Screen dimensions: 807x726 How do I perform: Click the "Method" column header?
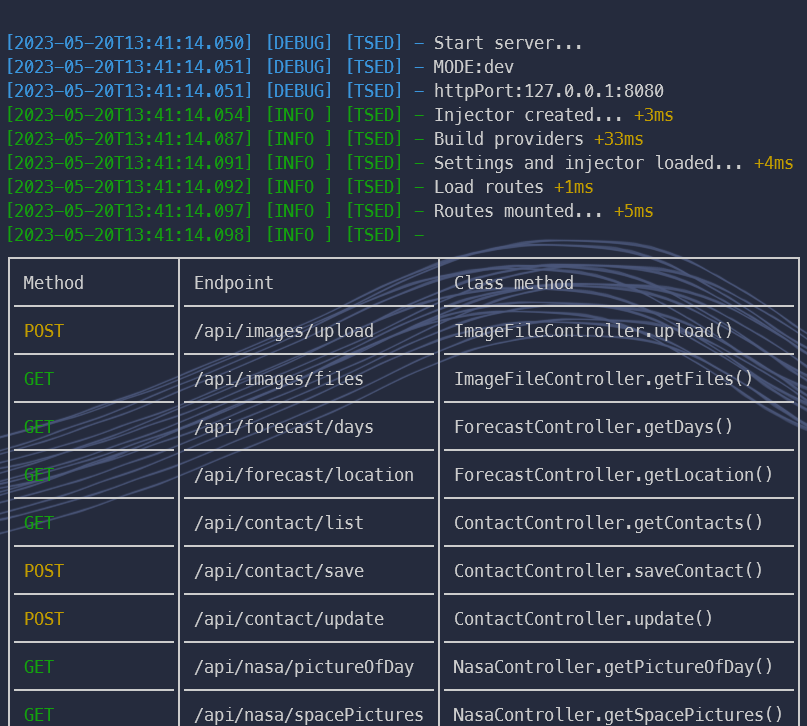click(54, 283)
